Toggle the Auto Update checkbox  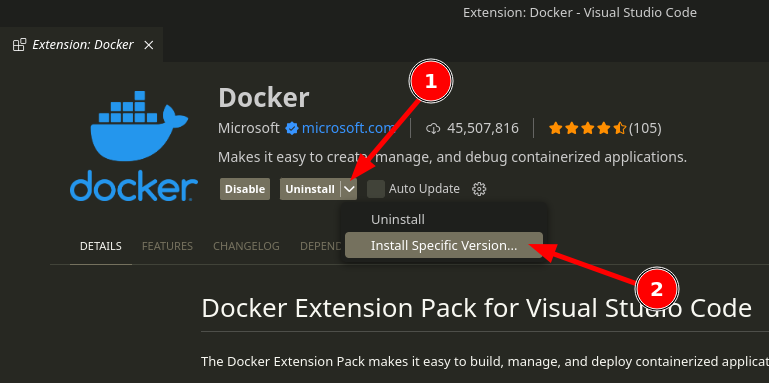pos(376,189)
